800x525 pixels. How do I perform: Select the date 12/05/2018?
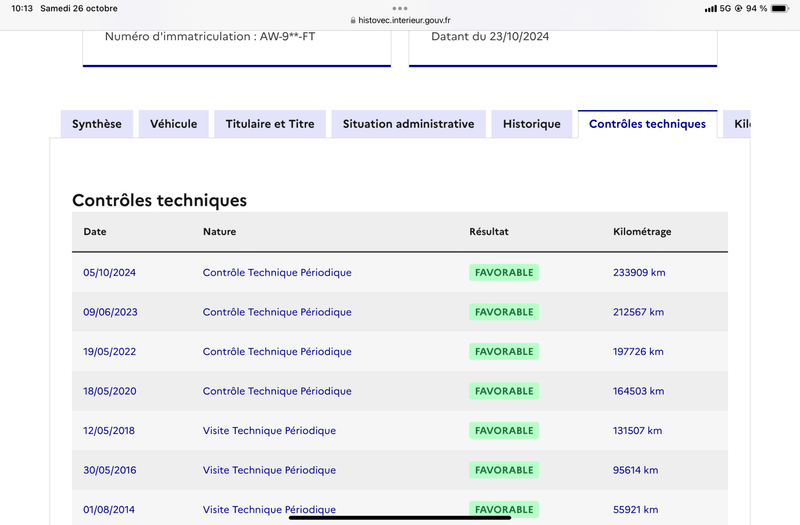(109, 431)
